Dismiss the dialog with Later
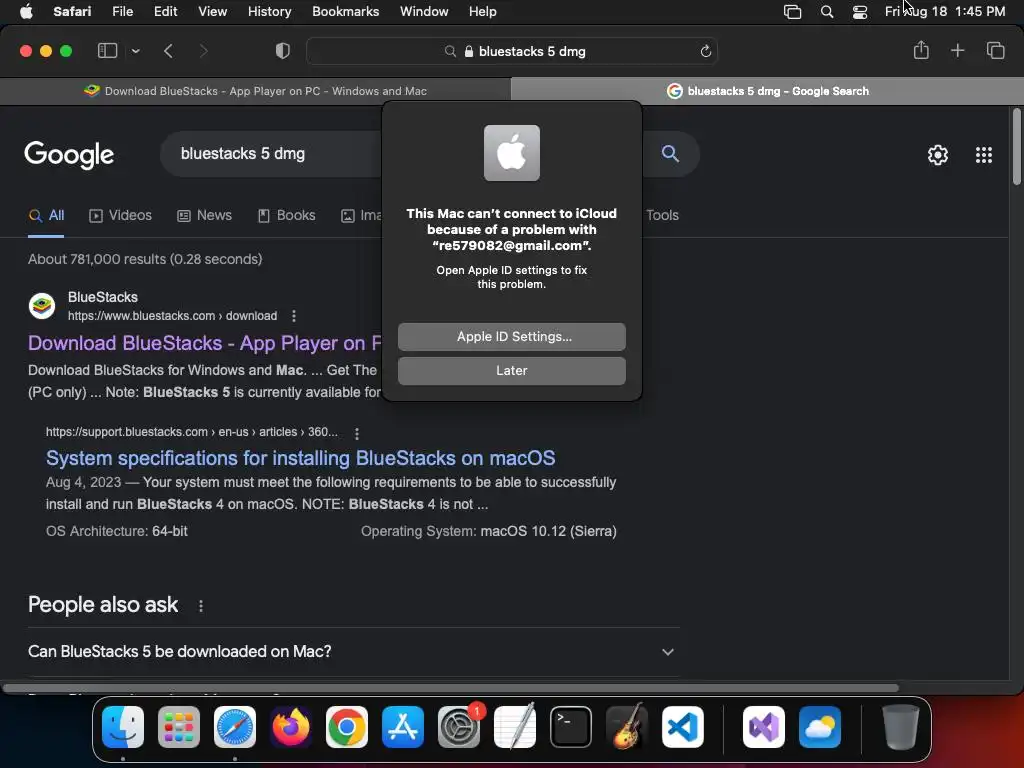Screen dimensions: 1024x768 pos(511,370)
